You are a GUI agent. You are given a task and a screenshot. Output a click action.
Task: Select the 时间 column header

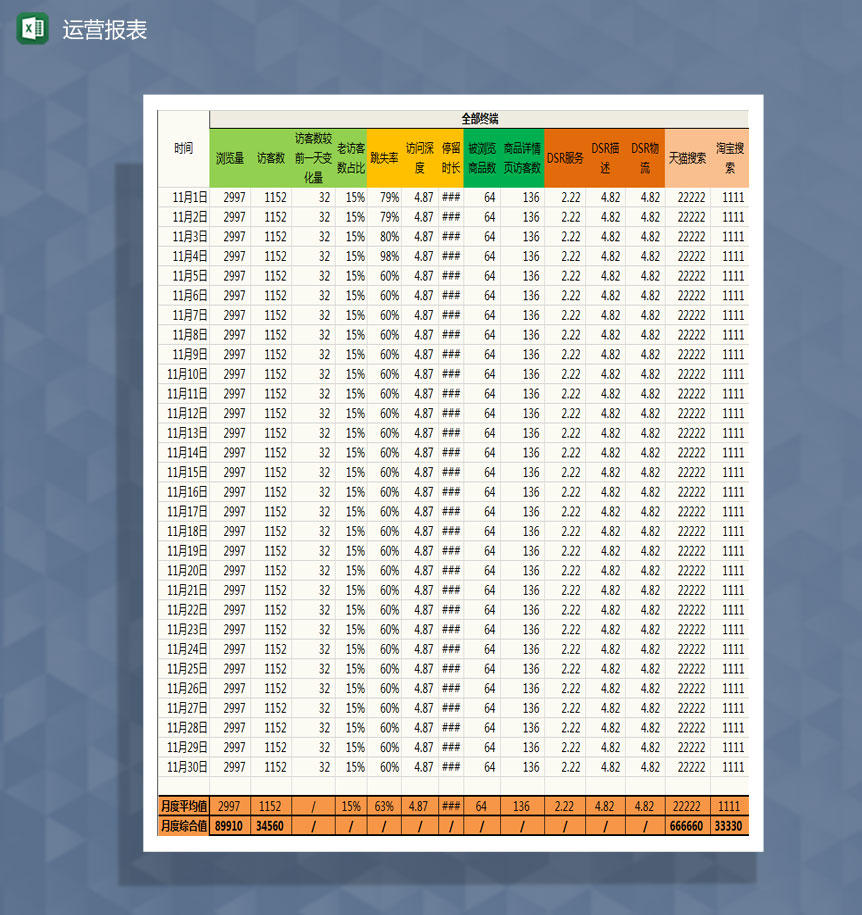click(x=183, y=148)
